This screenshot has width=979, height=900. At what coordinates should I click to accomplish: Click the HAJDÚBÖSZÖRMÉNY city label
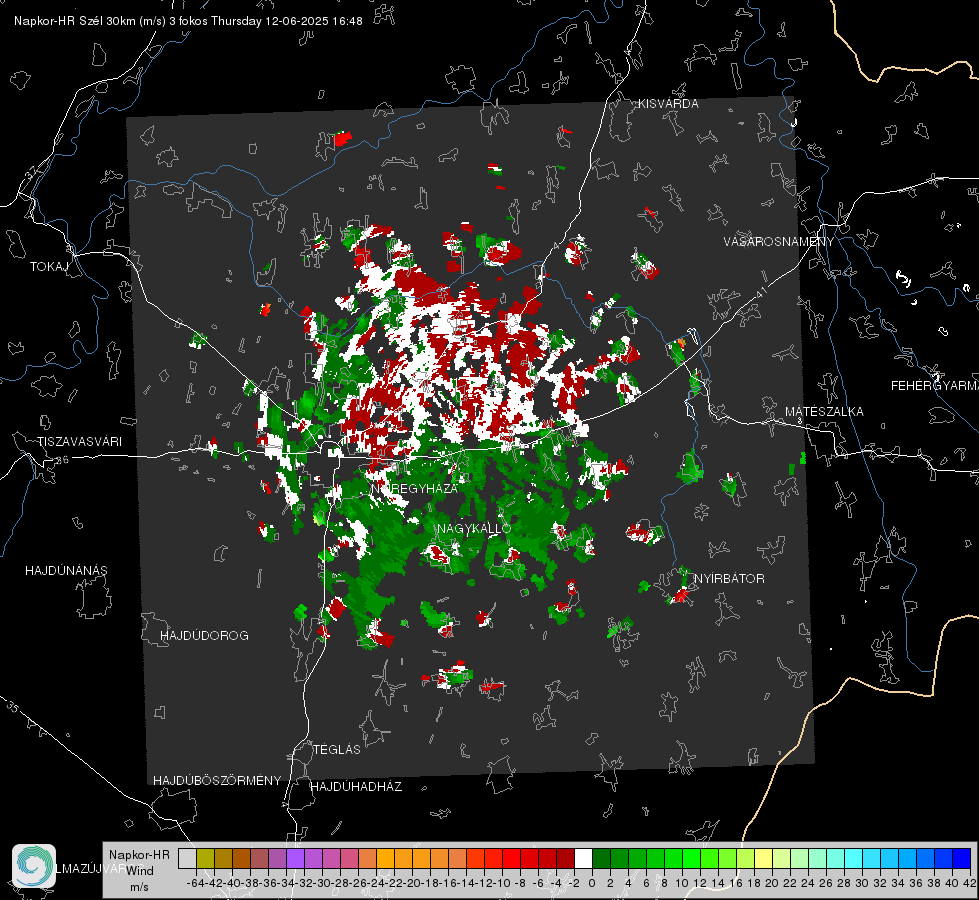pos(217,780)
